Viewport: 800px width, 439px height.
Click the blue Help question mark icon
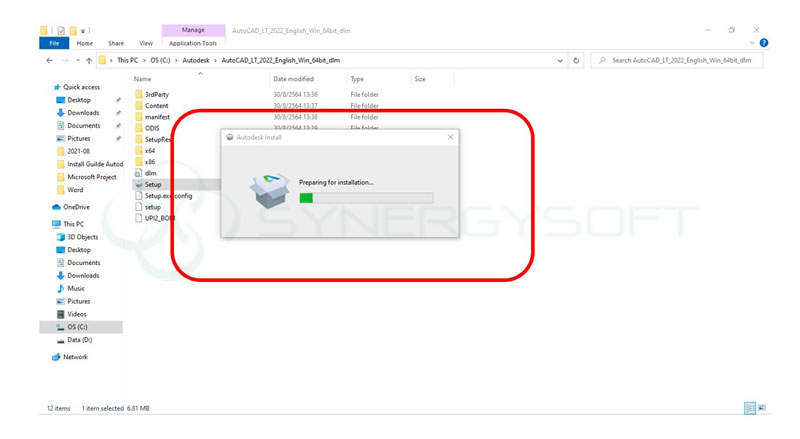click(764, 43)
